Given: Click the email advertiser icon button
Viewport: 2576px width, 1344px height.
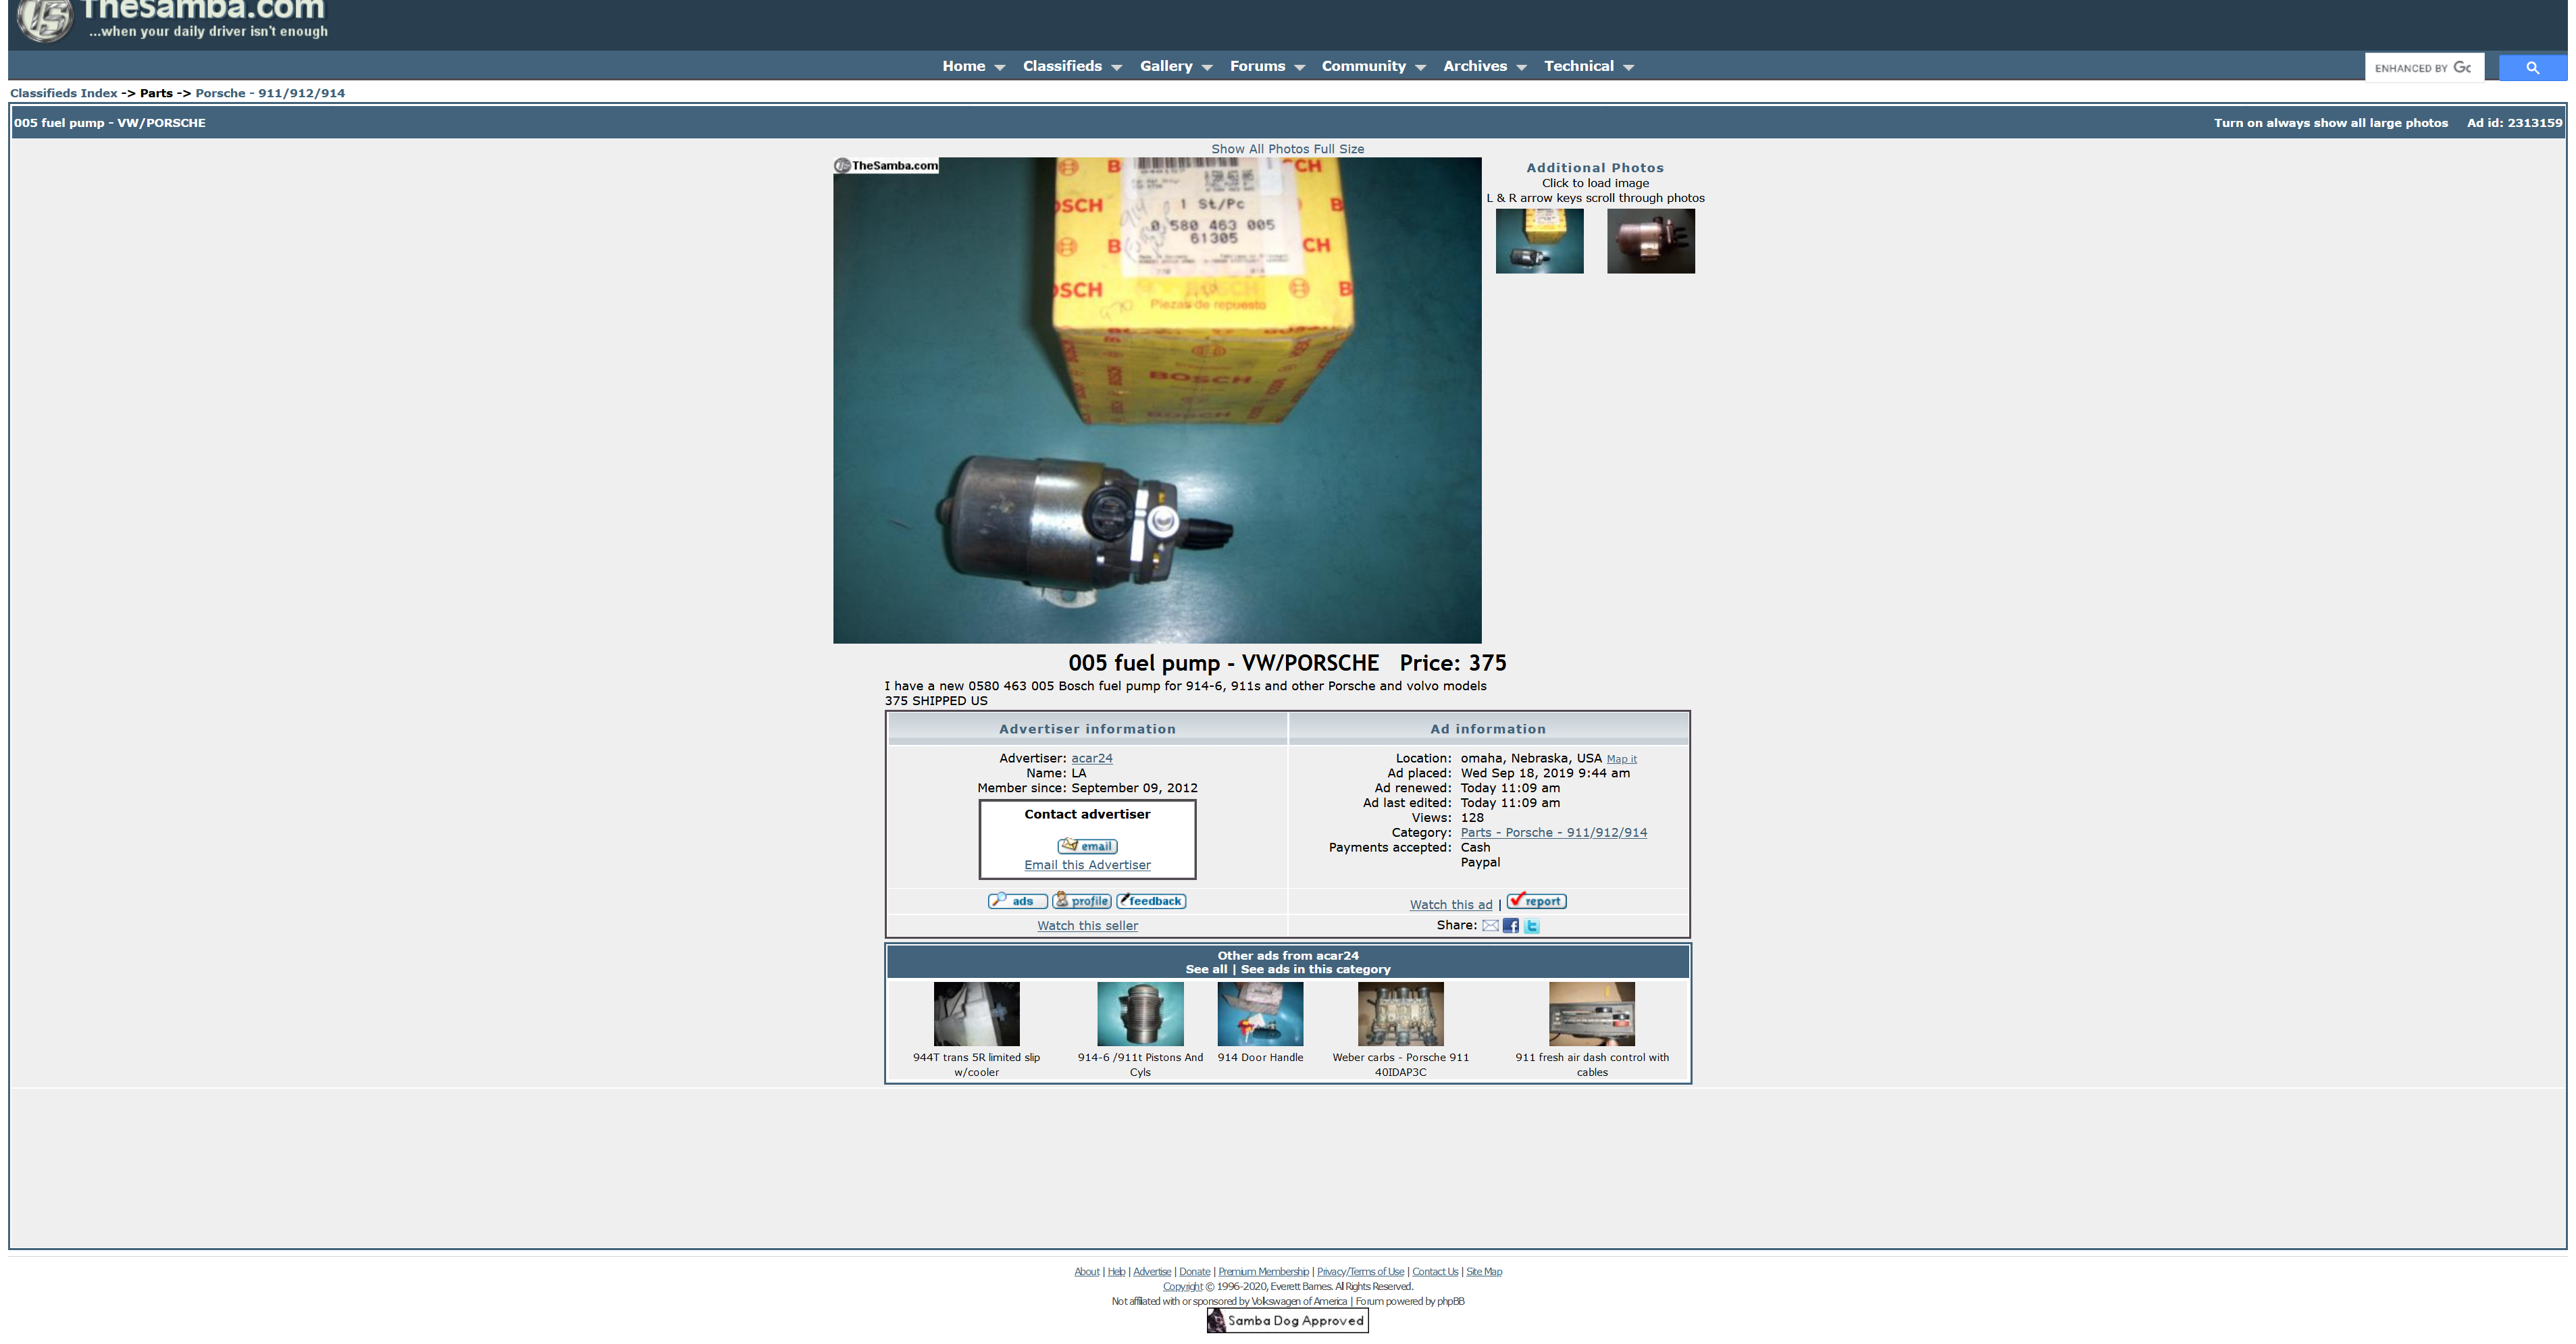Looking at the screenshot, I should [x=1087, y=846].
